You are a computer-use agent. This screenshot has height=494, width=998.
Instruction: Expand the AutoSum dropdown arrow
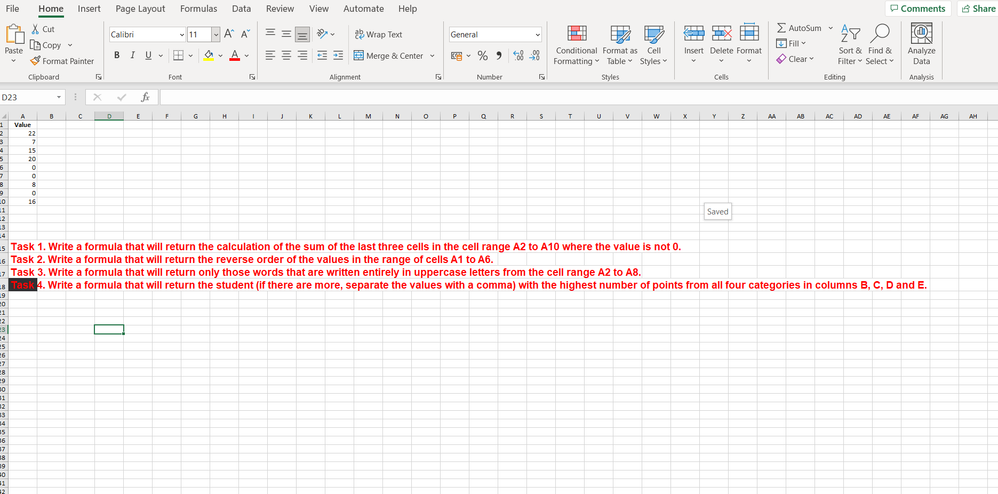(x=831, y=29)
